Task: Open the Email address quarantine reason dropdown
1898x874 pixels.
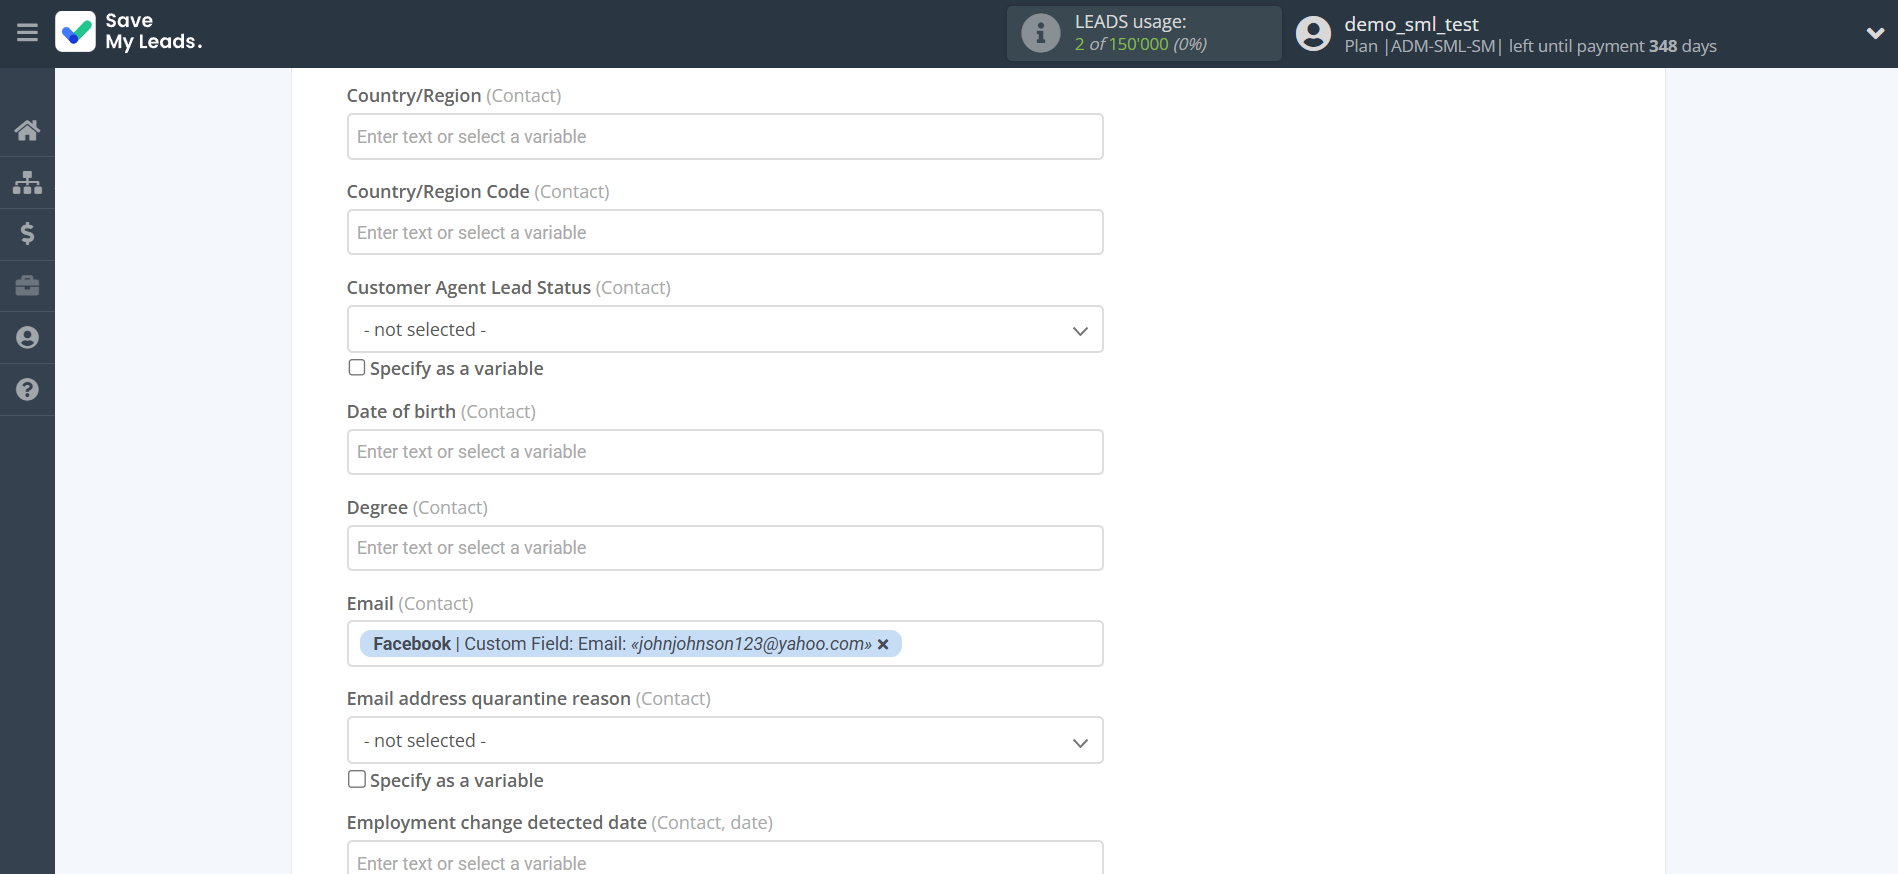Action: coord(724,741)
